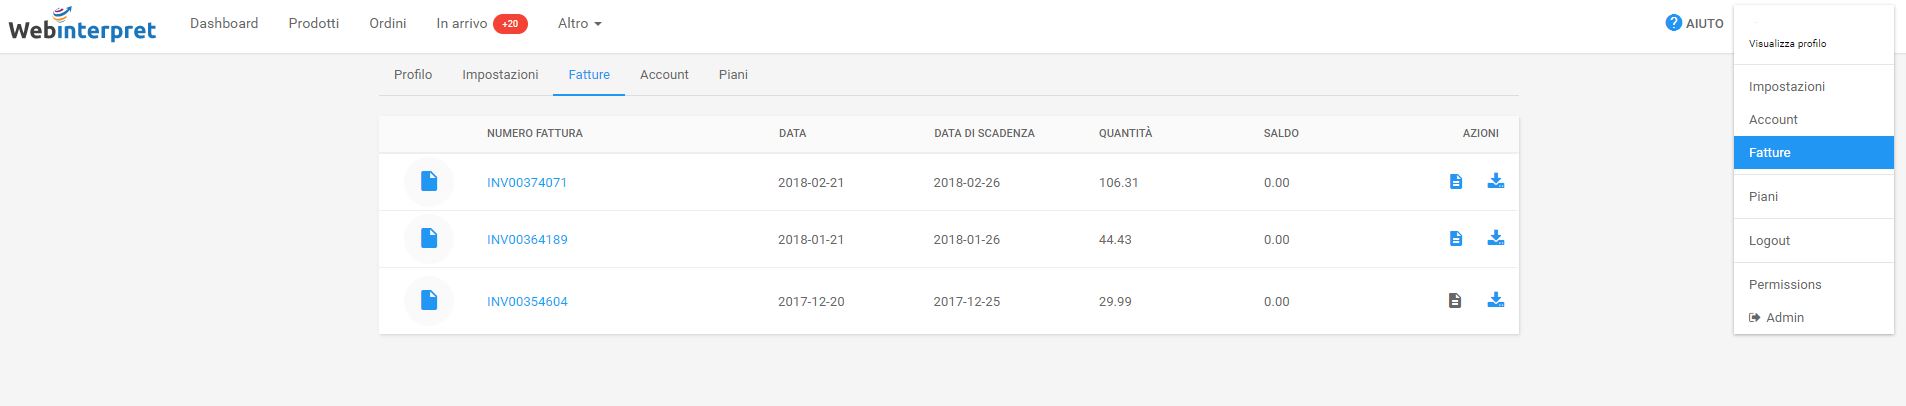This screenshot has width=1906, height=406.
Task: Open the AIUTO help button
Action: [1694, 23]
